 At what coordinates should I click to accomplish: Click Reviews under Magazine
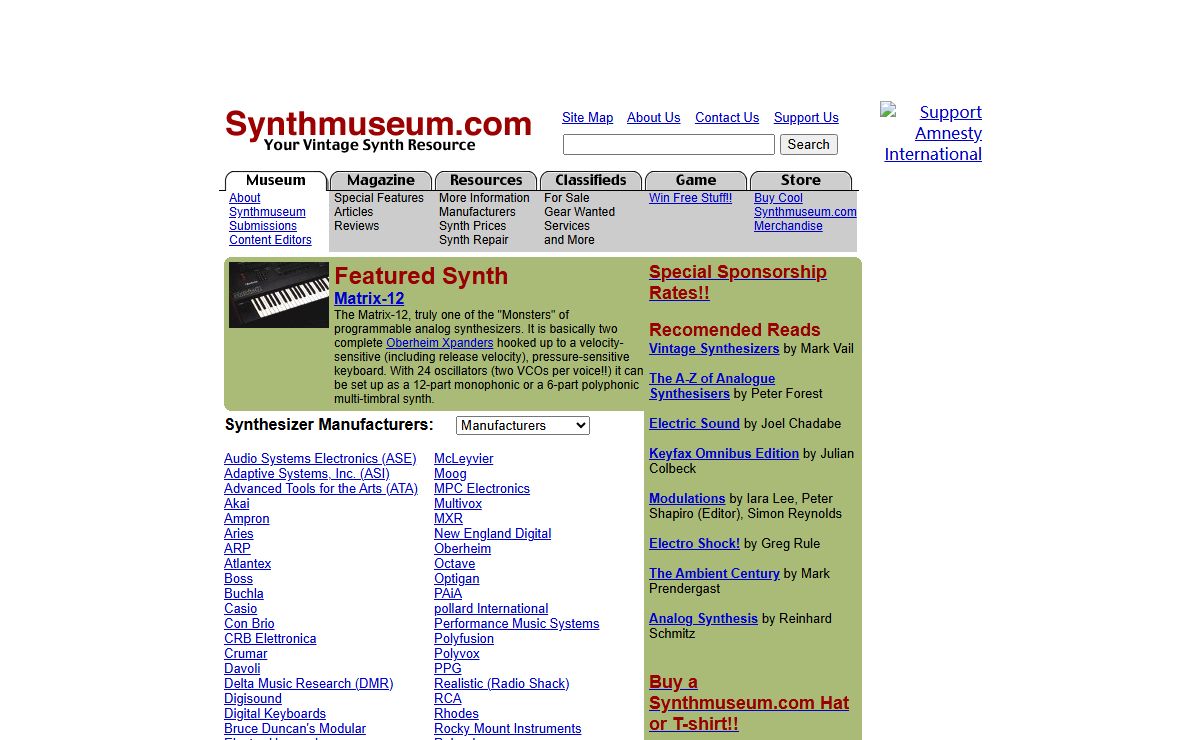356,226
